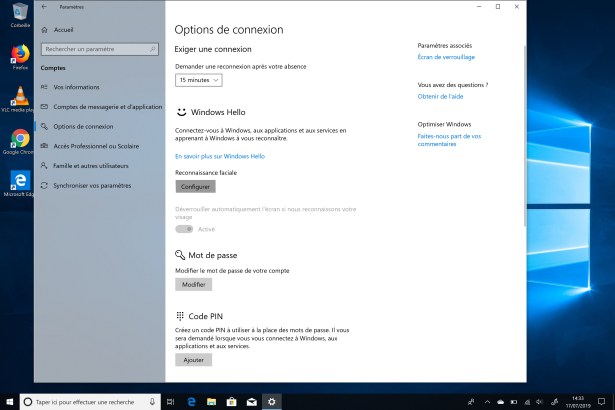
Task: Open the Corbeille desktop icon
Action: click(20, 16)
